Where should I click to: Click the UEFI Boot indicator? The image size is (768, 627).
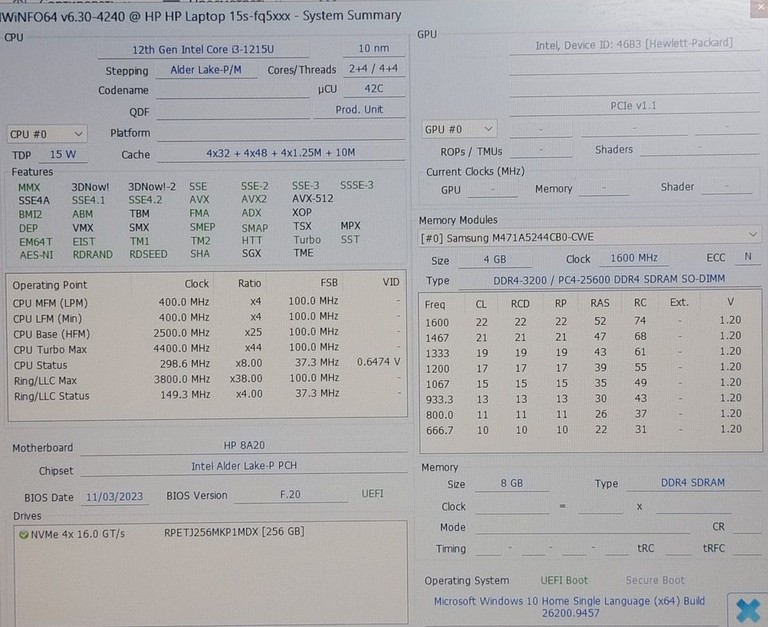pyautogui.click(x=564, y=580)
